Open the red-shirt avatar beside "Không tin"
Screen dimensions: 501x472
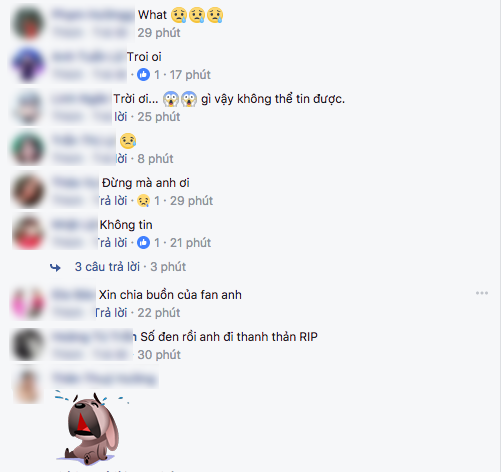pyautogui.click(x=28, y=233)
